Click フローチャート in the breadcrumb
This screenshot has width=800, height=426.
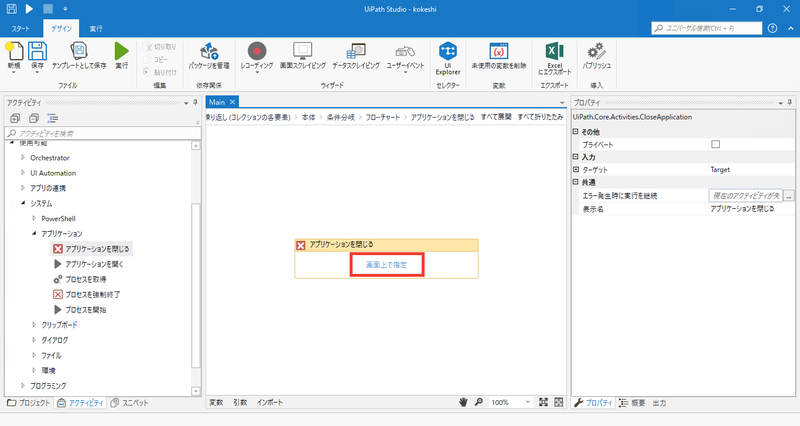pyautogui.click(x=383, y=117)
